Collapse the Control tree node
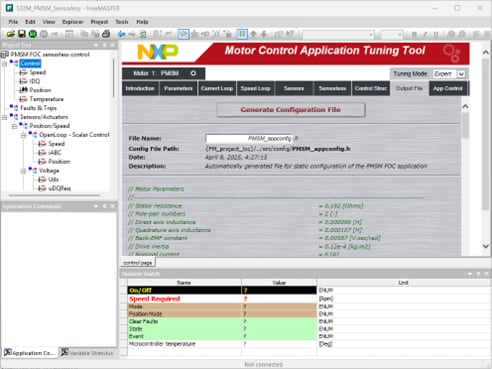Viewport: 492px width, 369px height. (5, 64)
